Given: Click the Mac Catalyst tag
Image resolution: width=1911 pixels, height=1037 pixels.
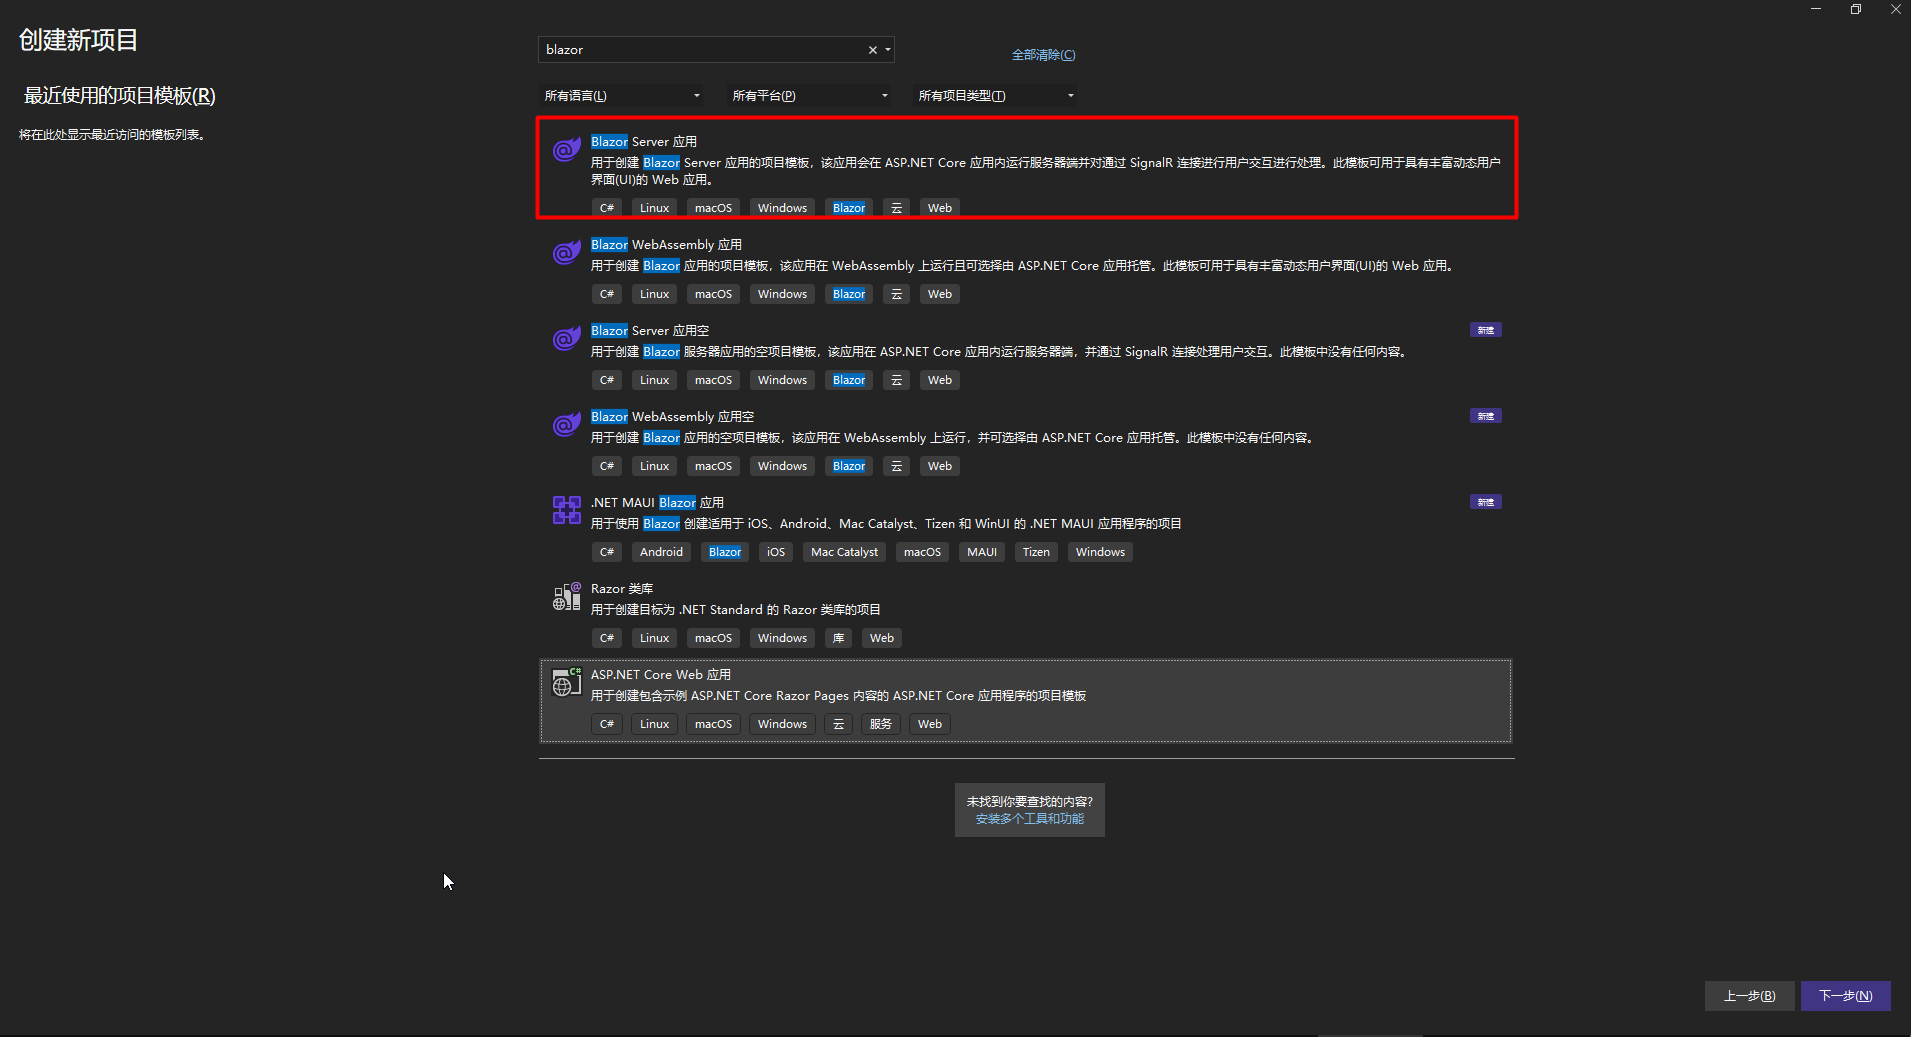Looking at the screenshot, I should click(x=844, y=552).
